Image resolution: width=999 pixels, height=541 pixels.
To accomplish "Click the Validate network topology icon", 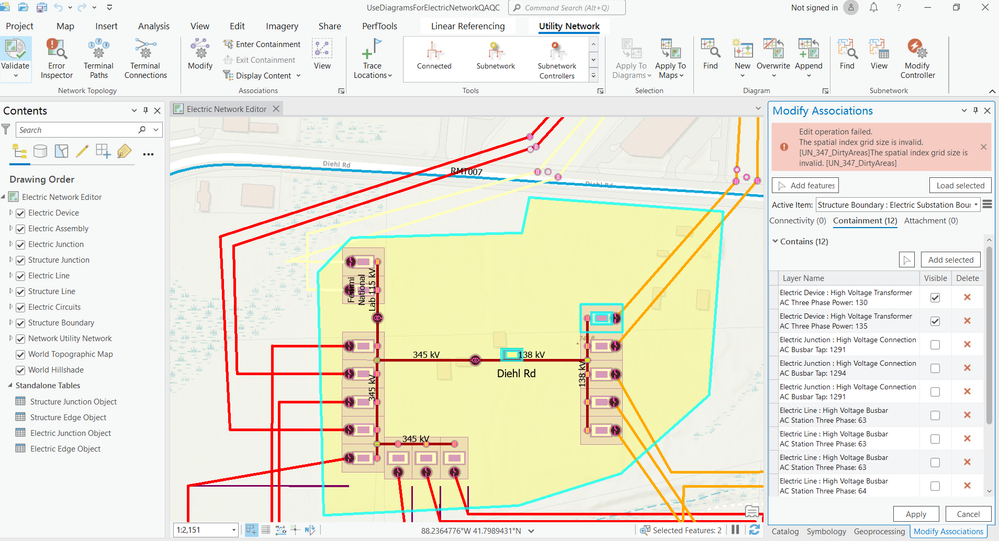I will point(15,49).
